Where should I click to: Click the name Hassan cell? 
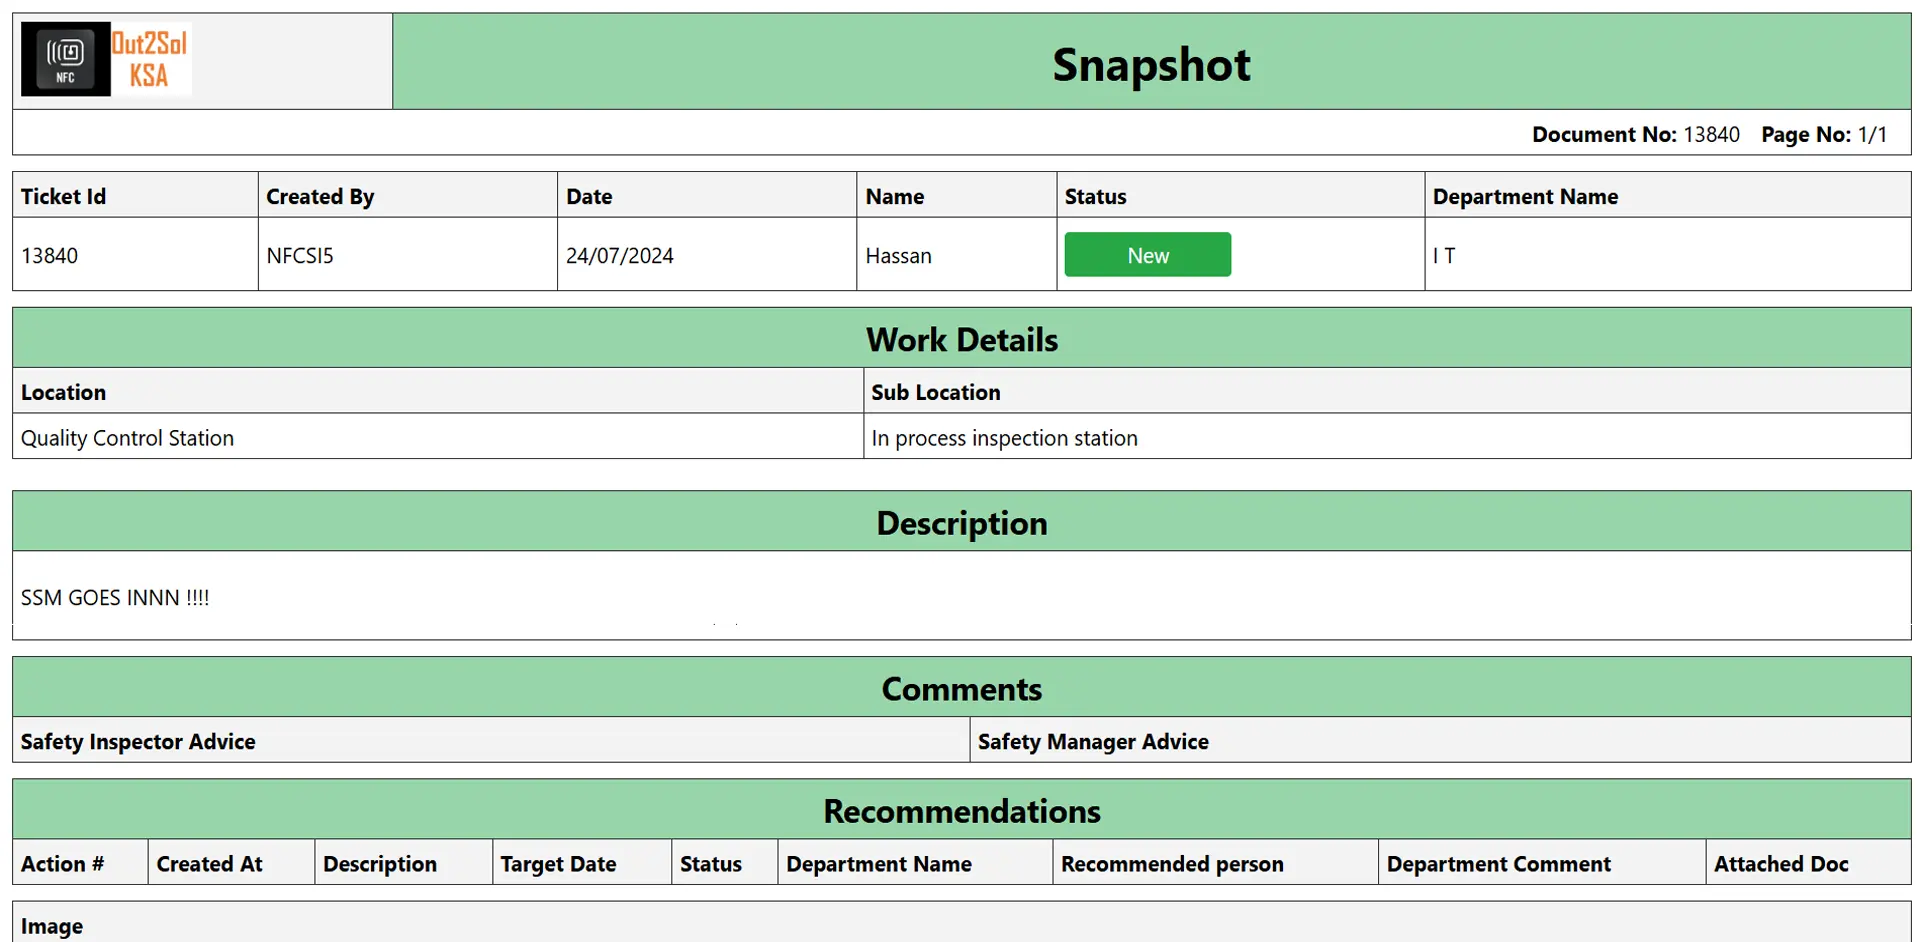tap(898, 256)
